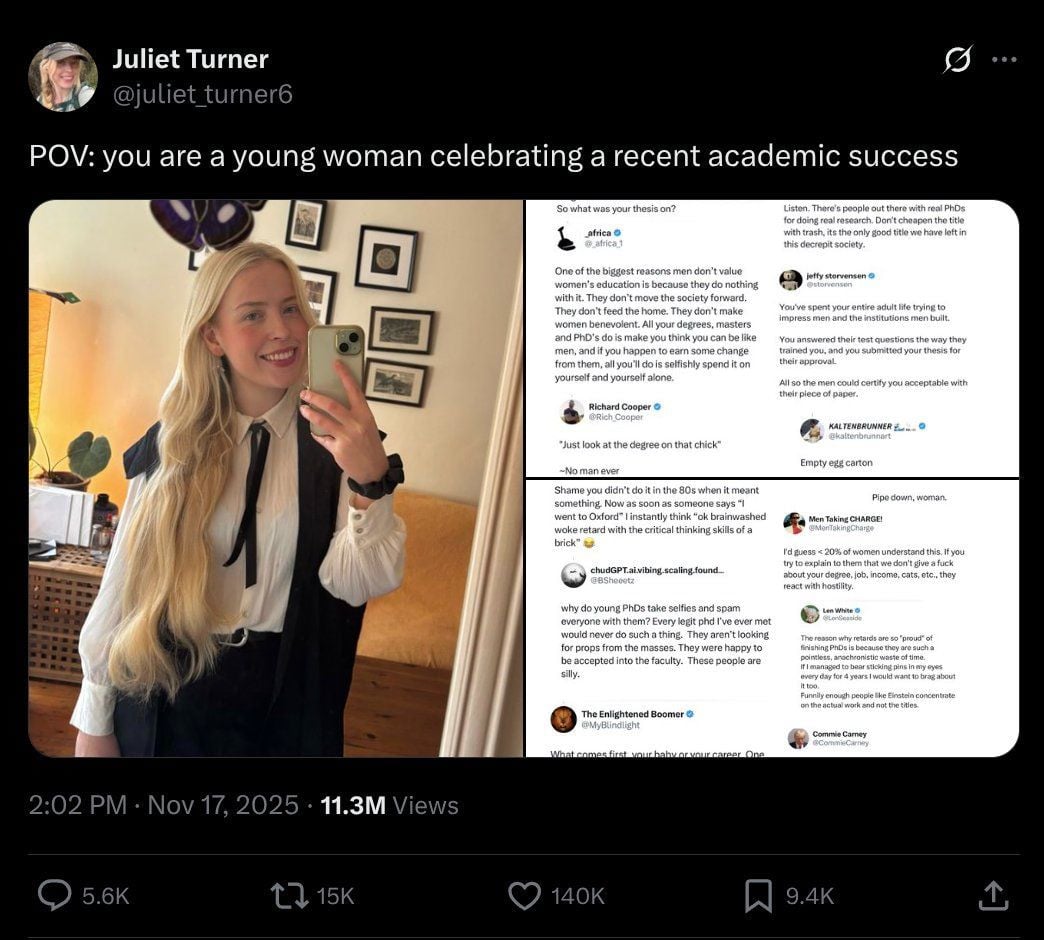1044x940 pixels.
Task: Open the top-right replies screenshot image
Action: tap(772, 338)
